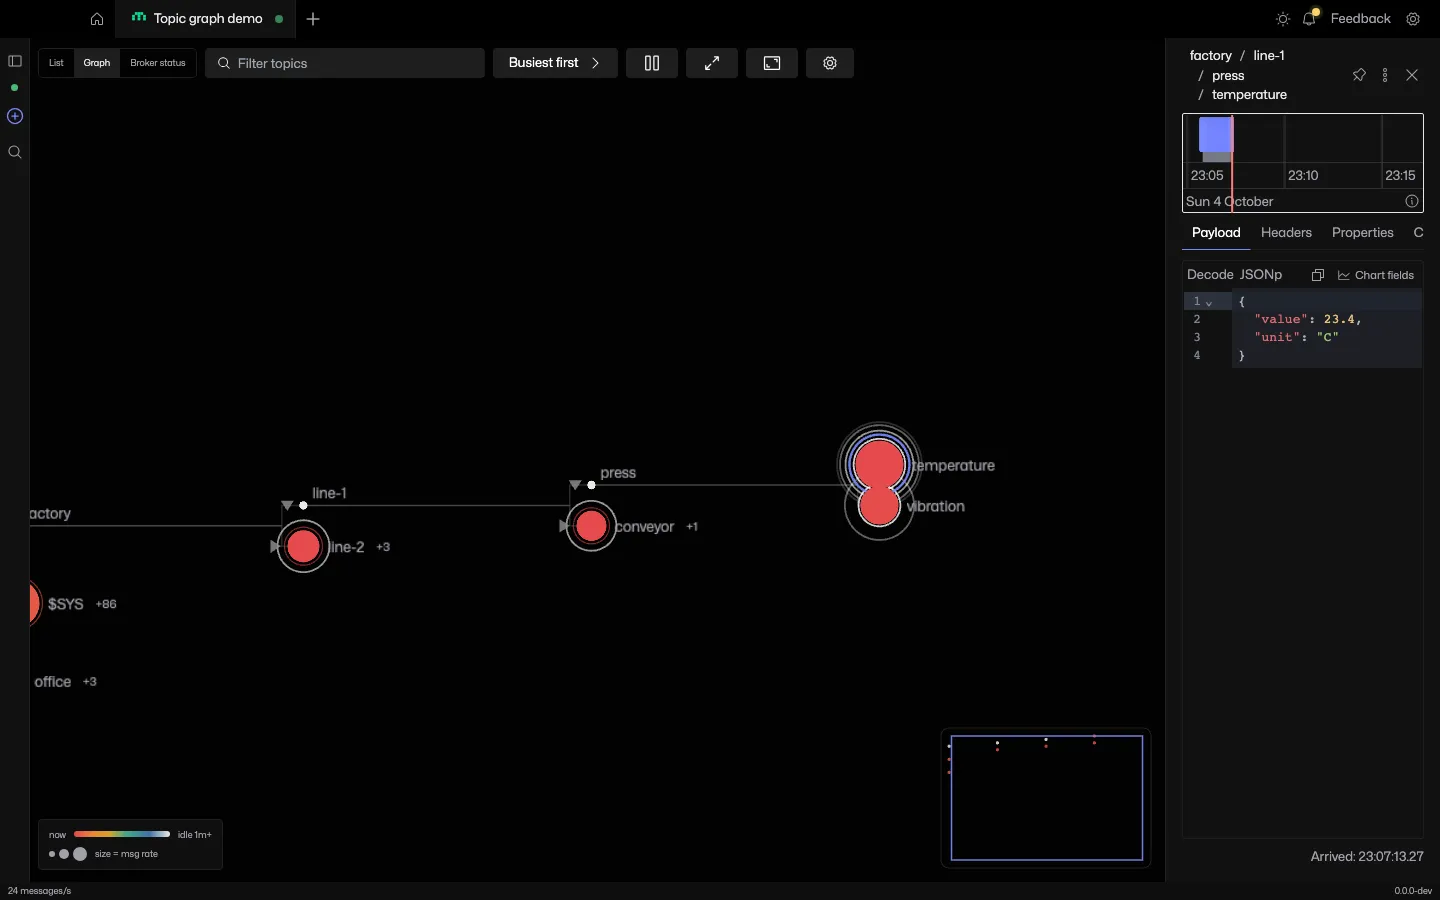Click the Feedback link

tap(1360, 19)
